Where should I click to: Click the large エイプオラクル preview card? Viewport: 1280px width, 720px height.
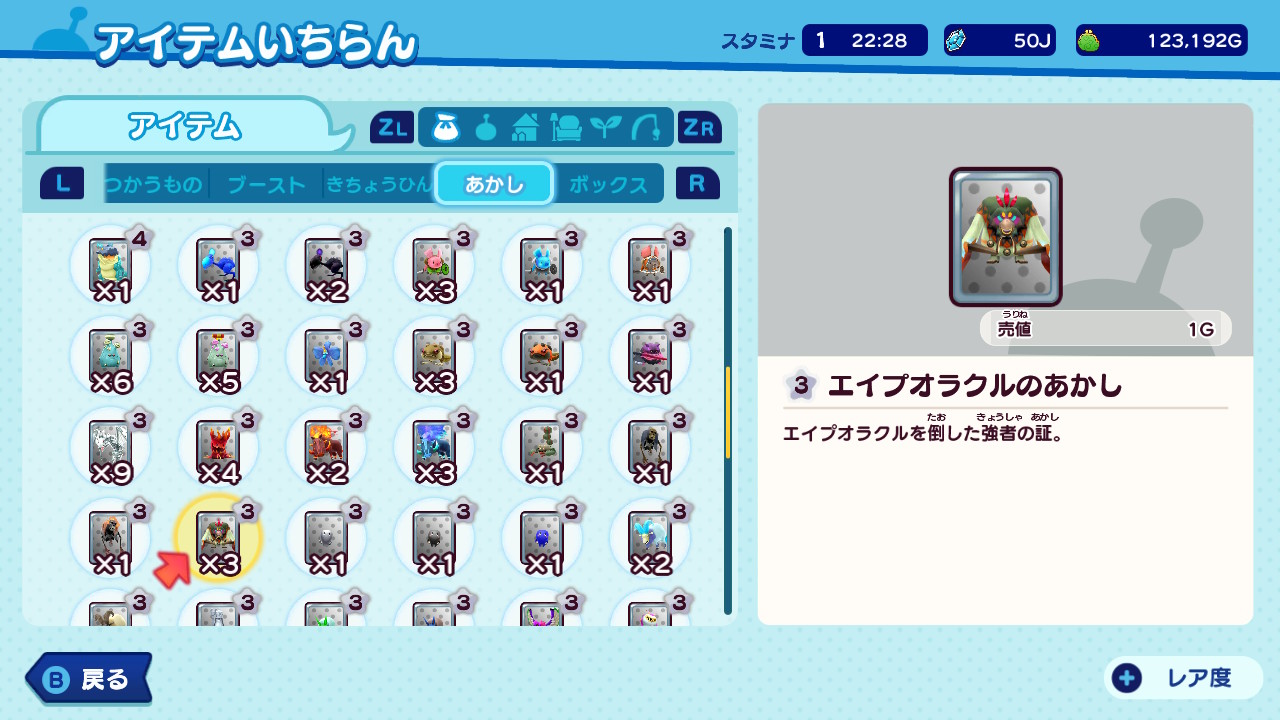pyautogui.click(x=1005, y=237)
